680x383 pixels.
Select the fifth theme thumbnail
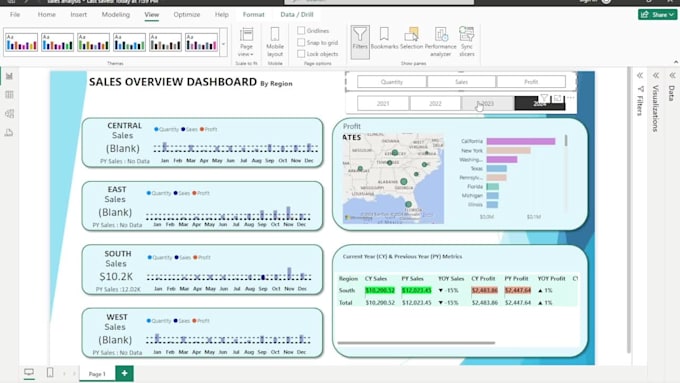point(165,43)
